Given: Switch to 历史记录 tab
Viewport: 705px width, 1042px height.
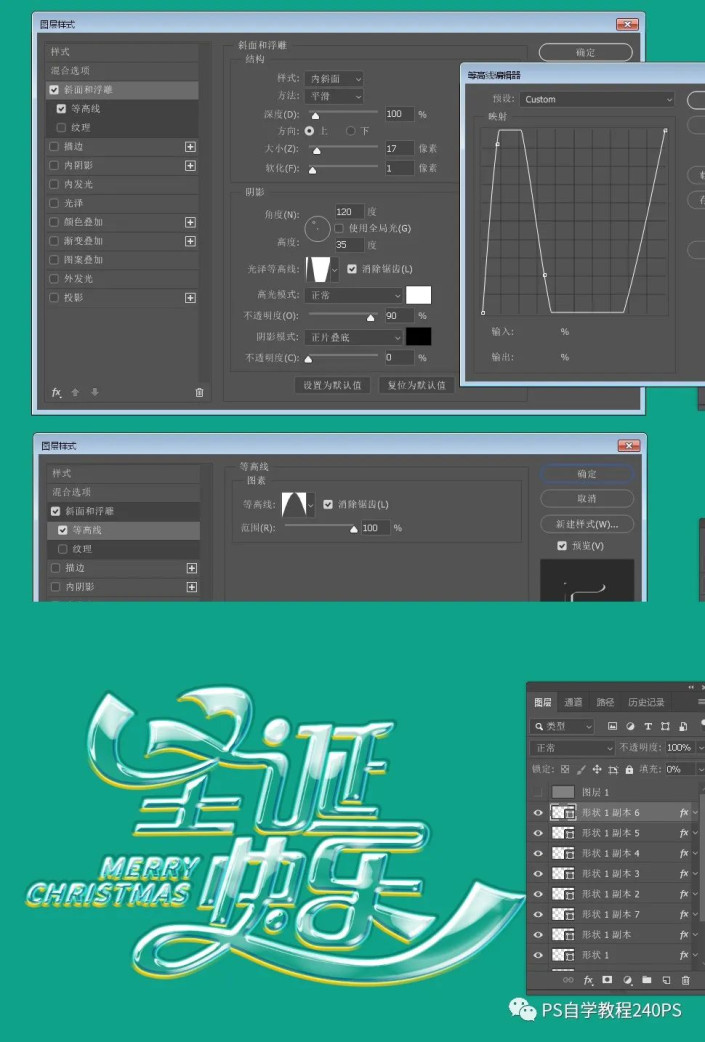Looking at the screenshot, I should point(646,702).
